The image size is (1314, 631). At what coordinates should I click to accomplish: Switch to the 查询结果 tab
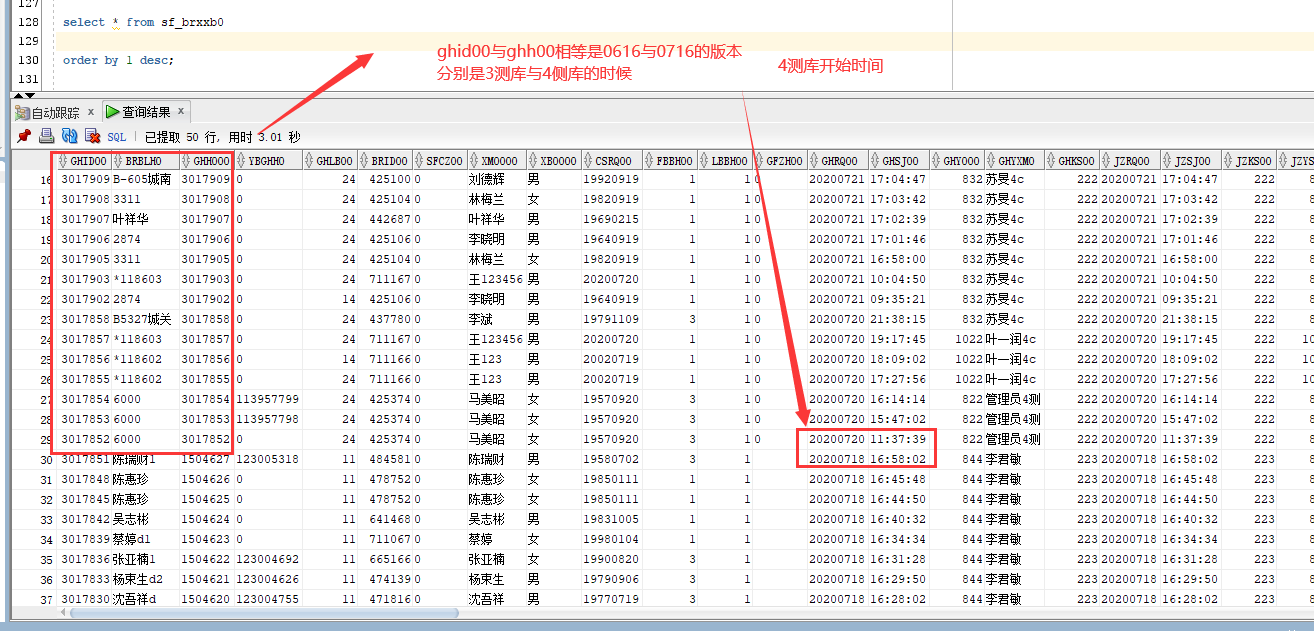[146, 112]
